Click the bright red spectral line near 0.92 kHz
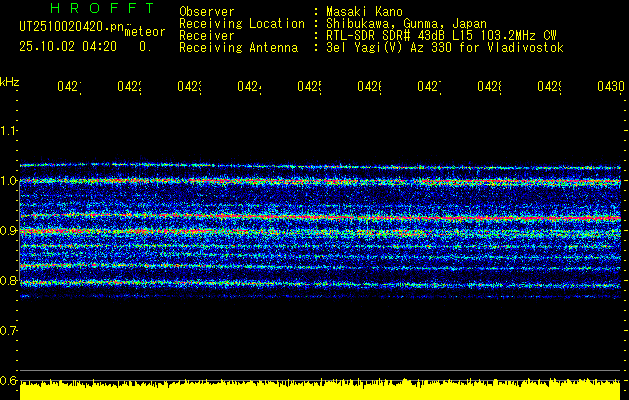This screenshot has width=629, height=400. [x=320, y=217]
